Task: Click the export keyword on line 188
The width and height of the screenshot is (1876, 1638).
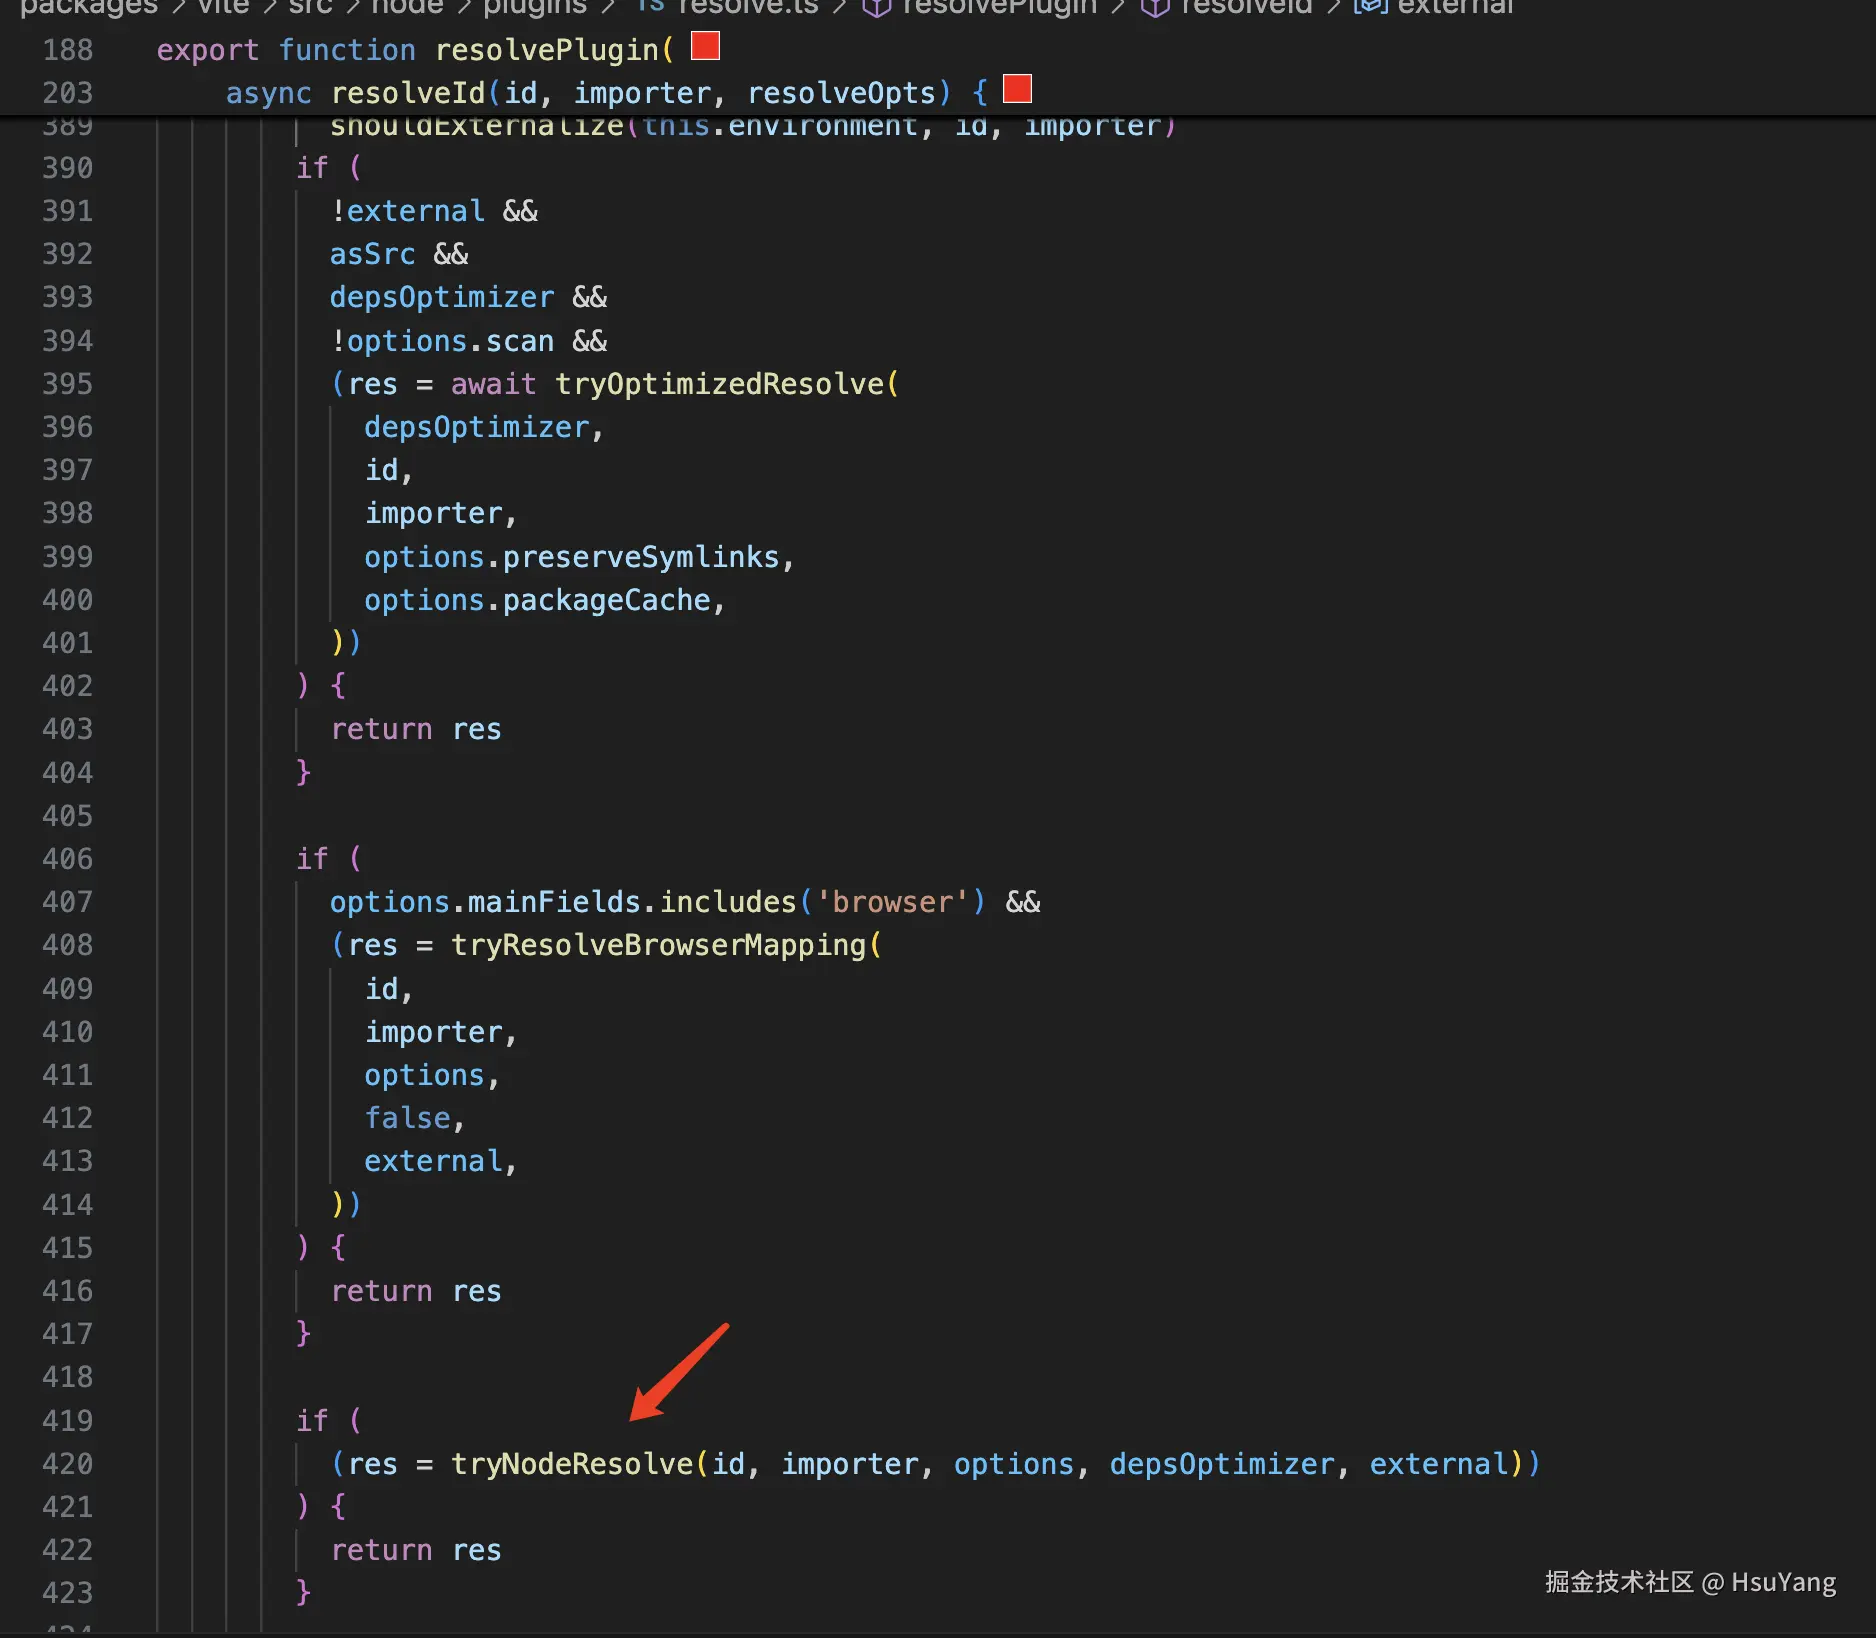Action: pyautogui.click(x=207, y=50)
